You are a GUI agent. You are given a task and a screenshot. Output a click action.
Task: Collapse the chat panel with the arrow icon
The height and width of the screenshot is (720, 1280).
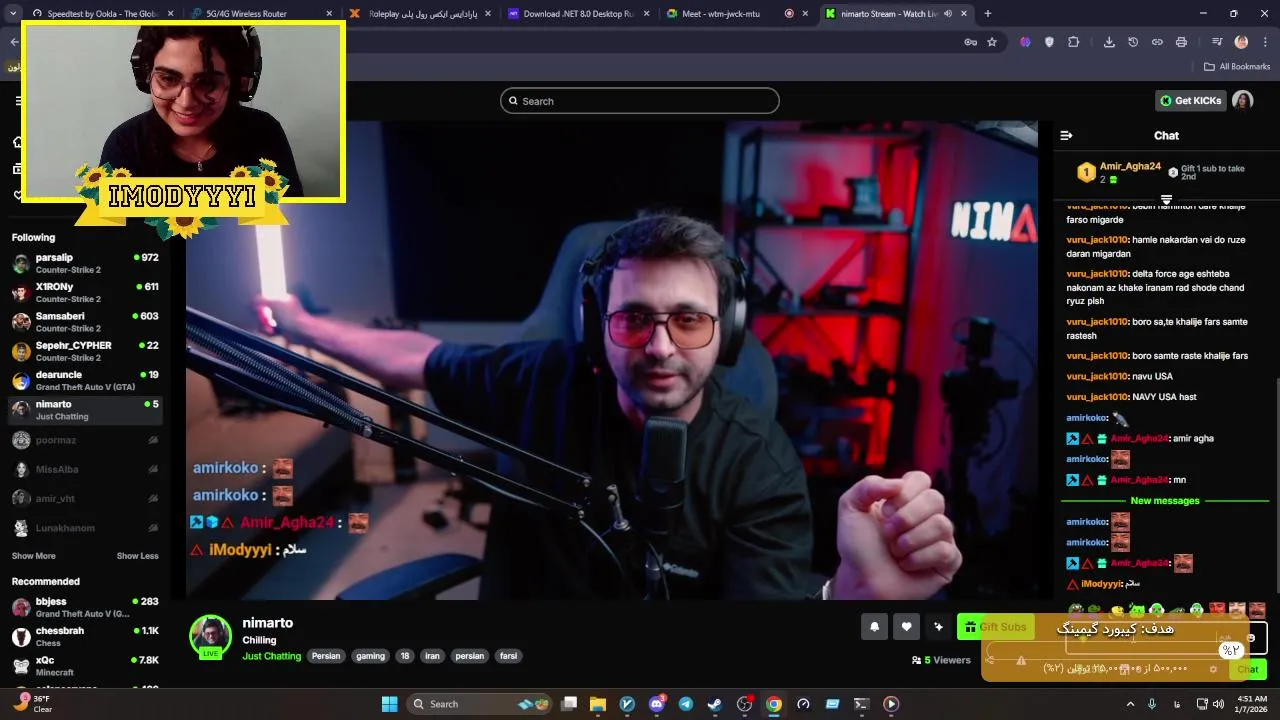click(x=1066, y=135)
